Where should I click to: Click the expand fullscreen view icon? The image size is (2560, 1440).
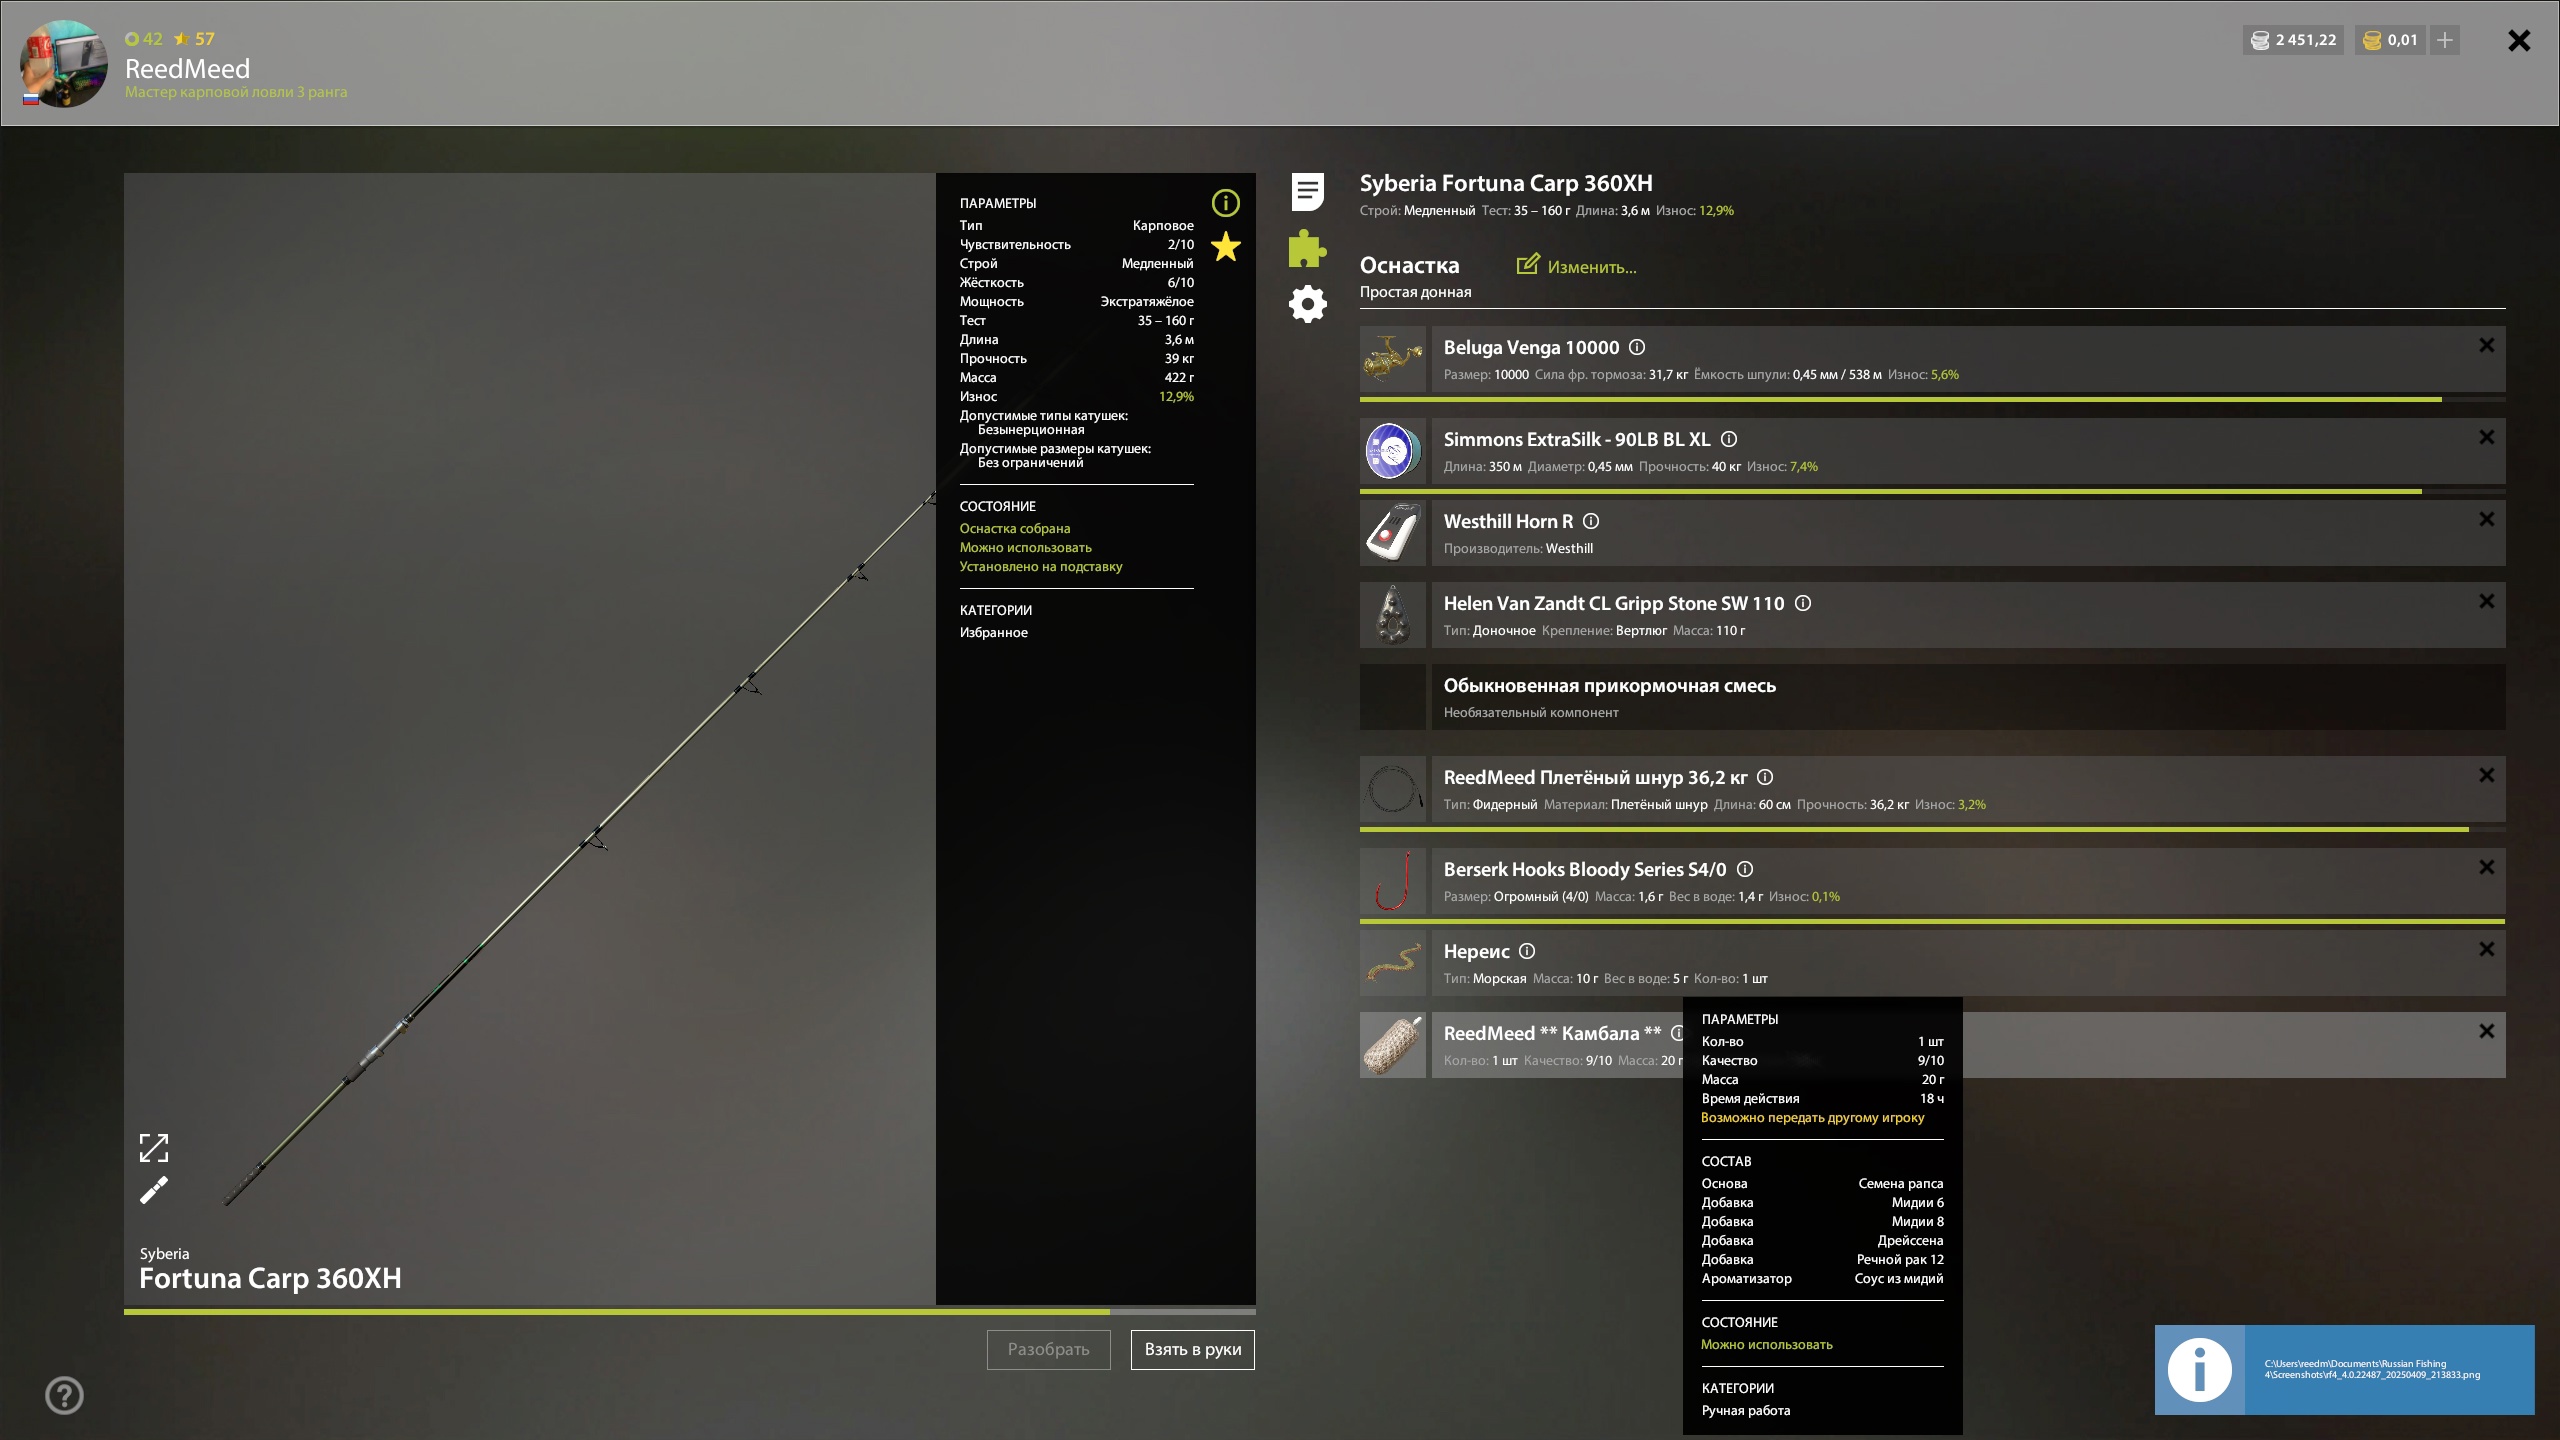pos(153,1148)
